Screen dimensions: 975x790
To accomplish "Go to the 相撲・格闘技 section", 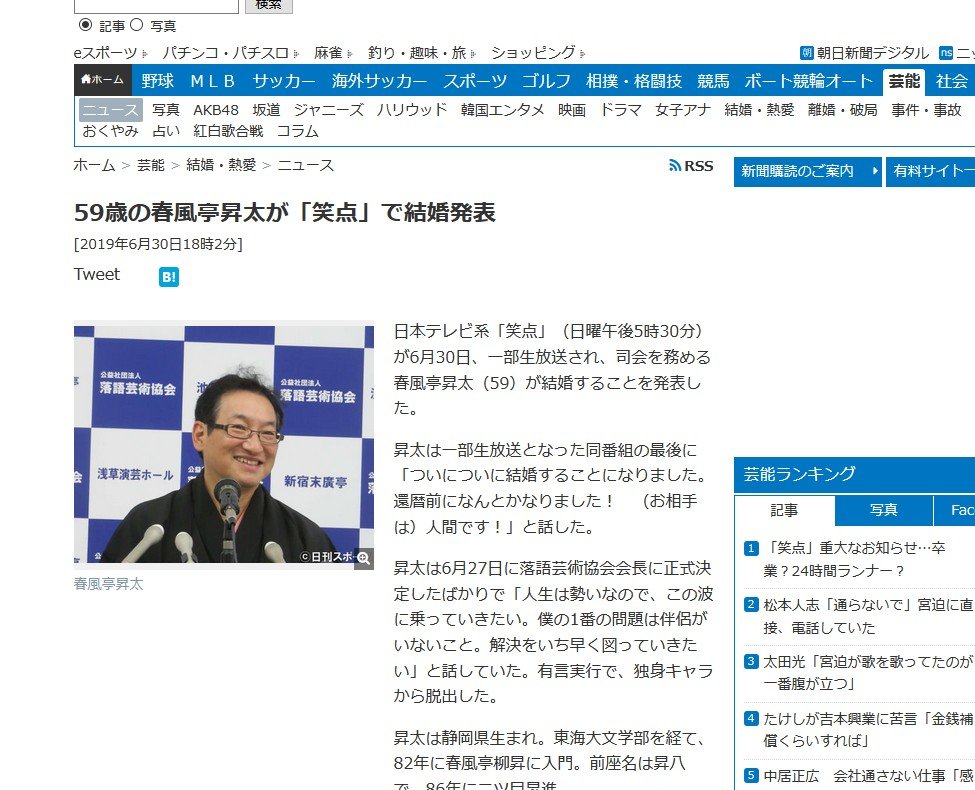I will 634,81.
